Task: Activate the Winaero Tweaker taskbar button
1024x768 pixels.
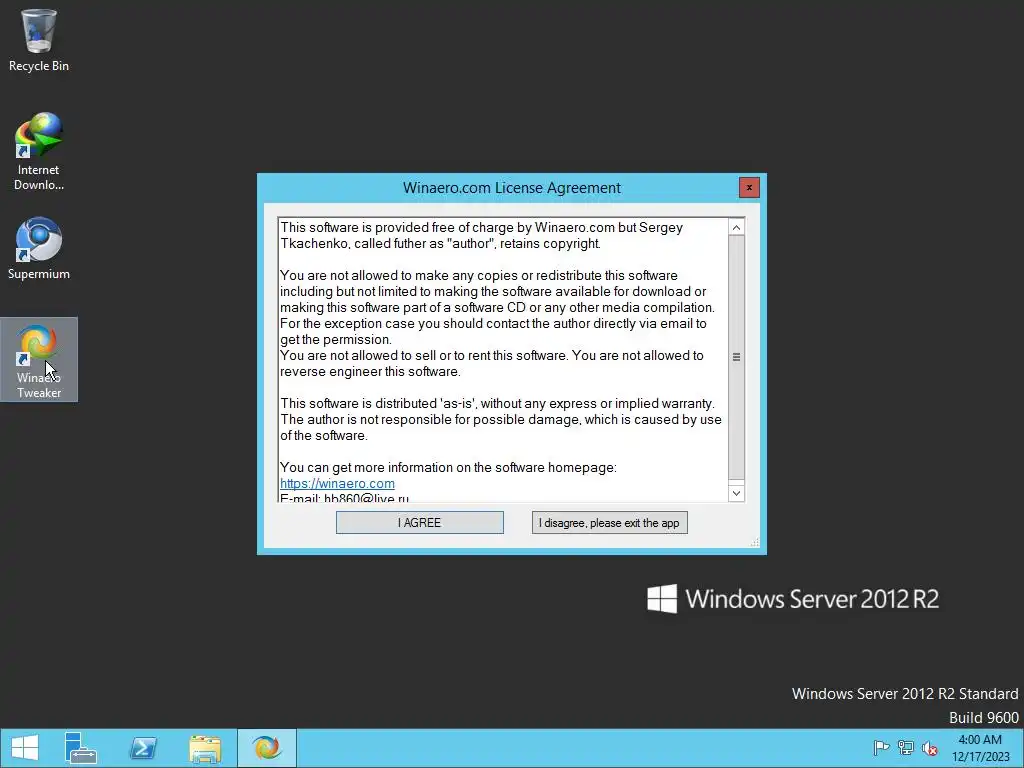Action: pyautogui.click(x=267, y=748)
